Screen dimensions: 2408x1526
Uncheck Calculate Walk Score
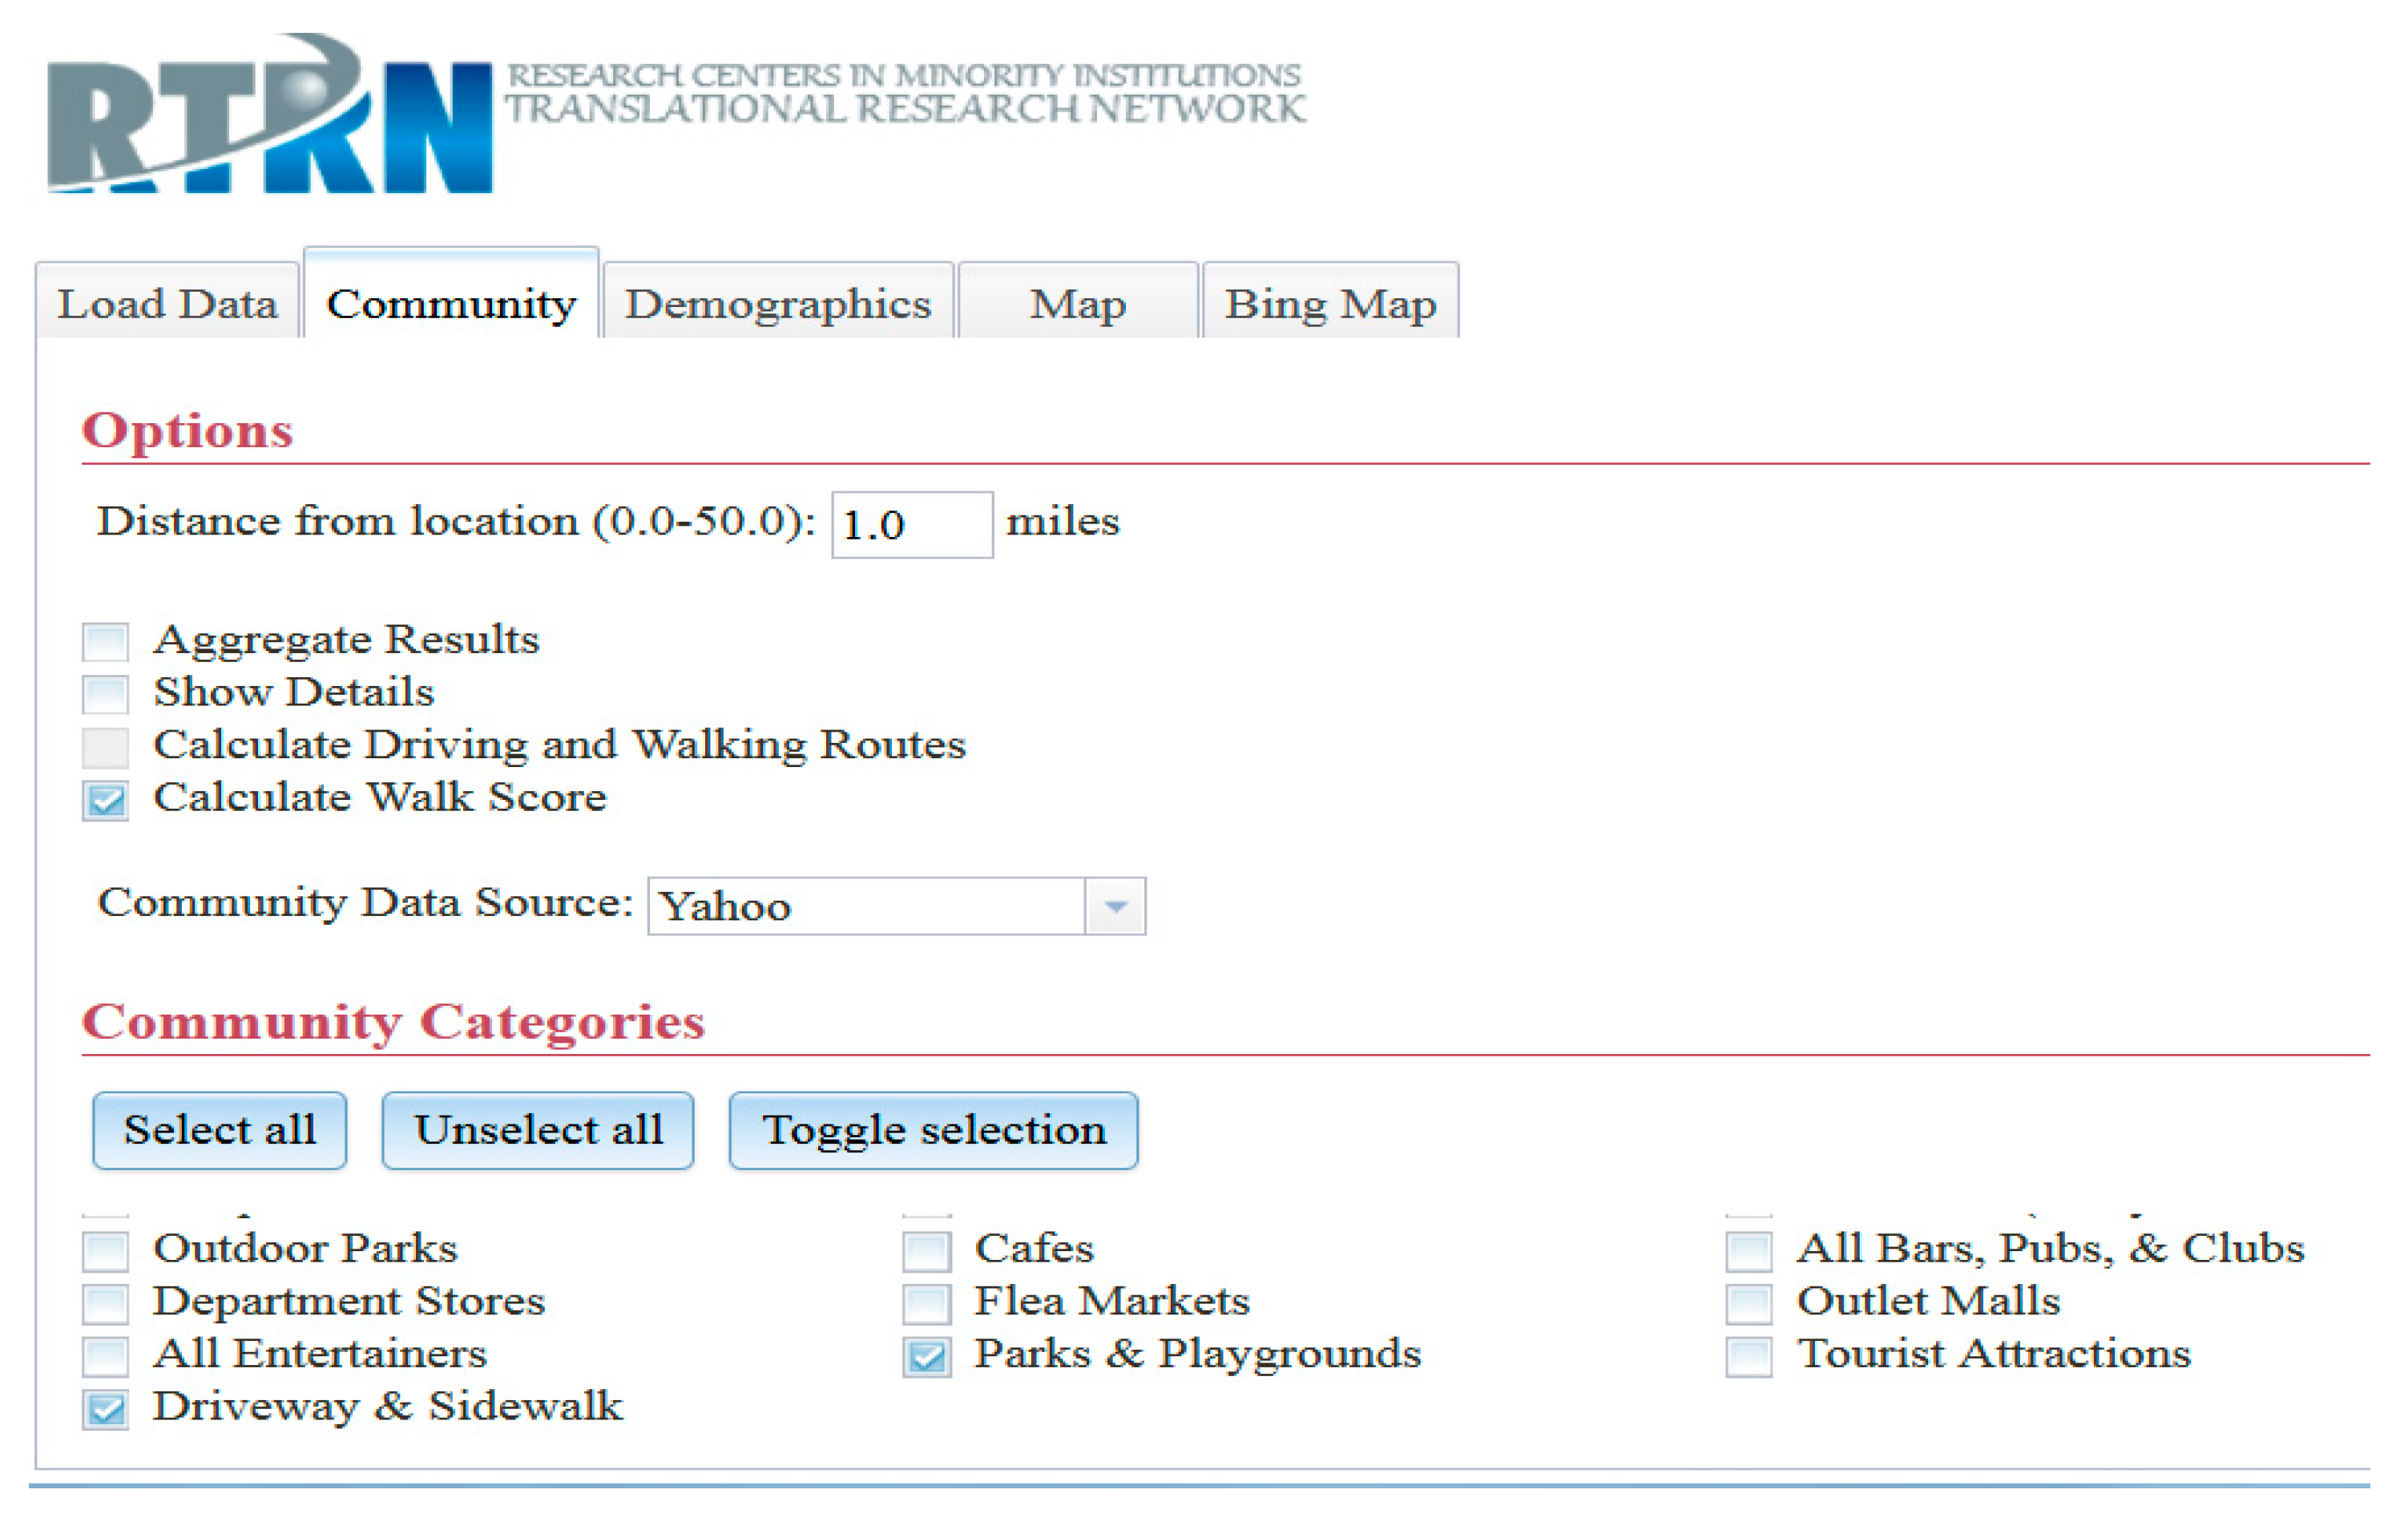click(x=105, y=800)
